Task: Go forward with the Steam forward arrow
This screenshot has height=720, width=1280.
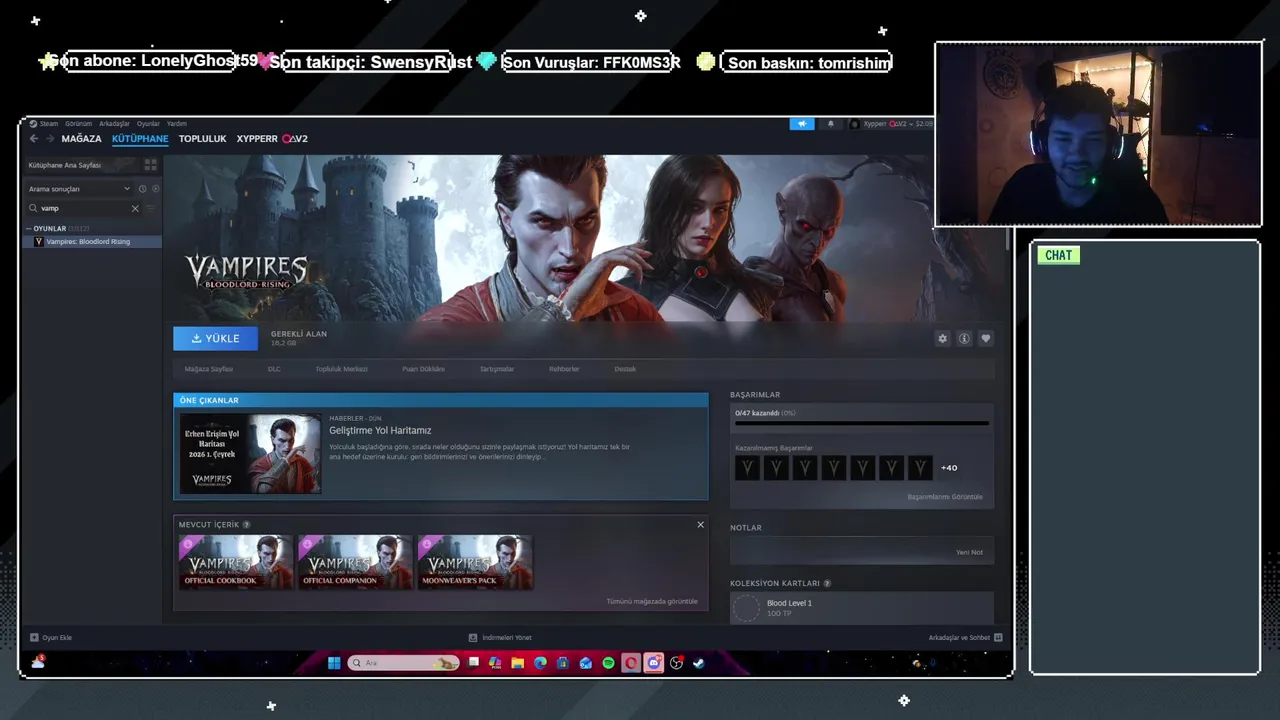Action: [x=49, y=139]
